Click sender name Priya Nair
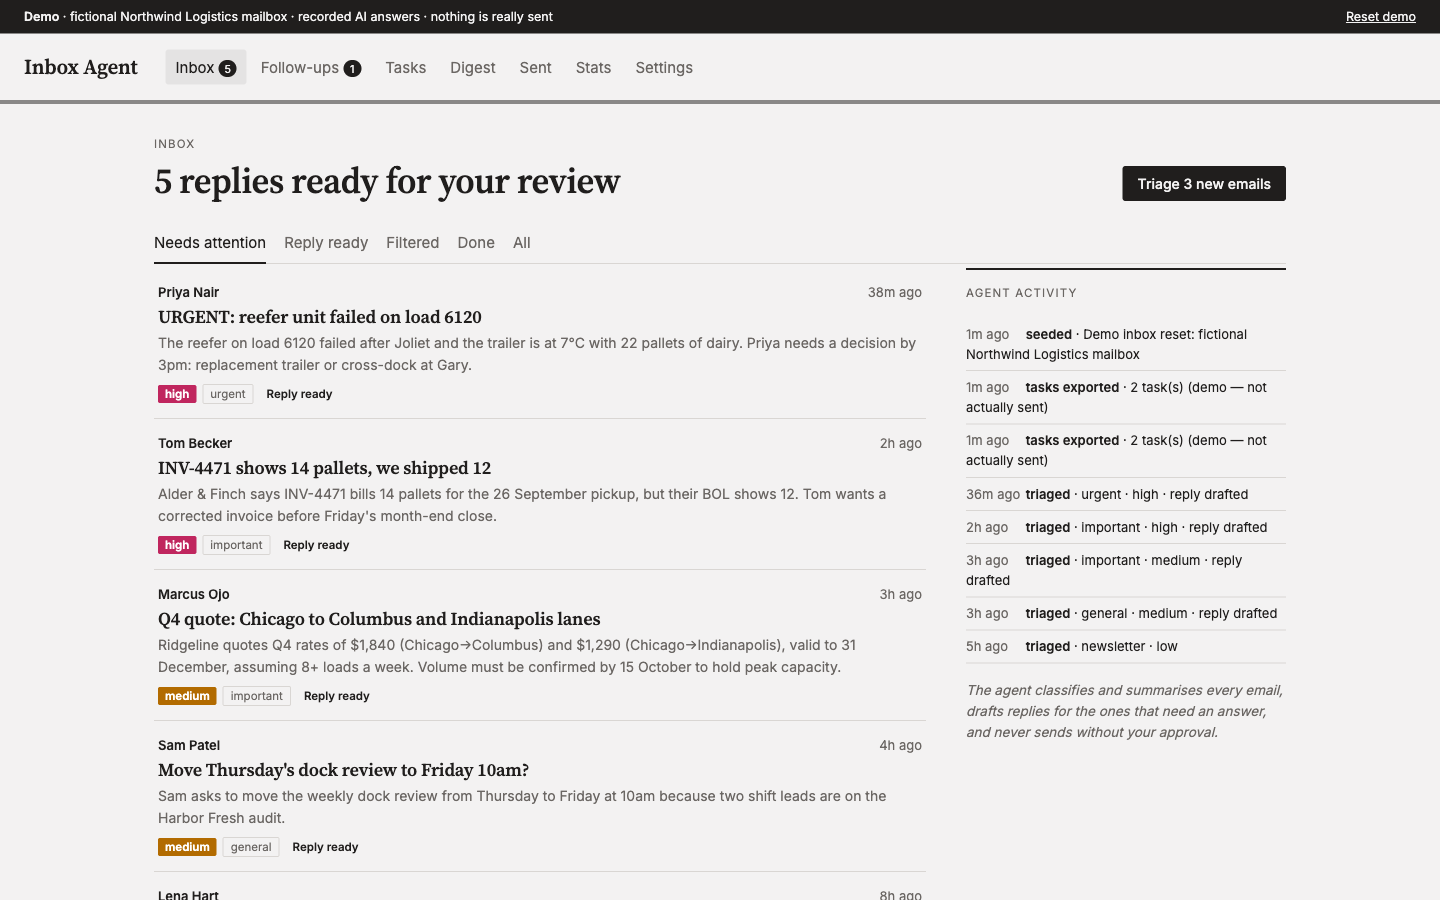 (x=188, y=292)
